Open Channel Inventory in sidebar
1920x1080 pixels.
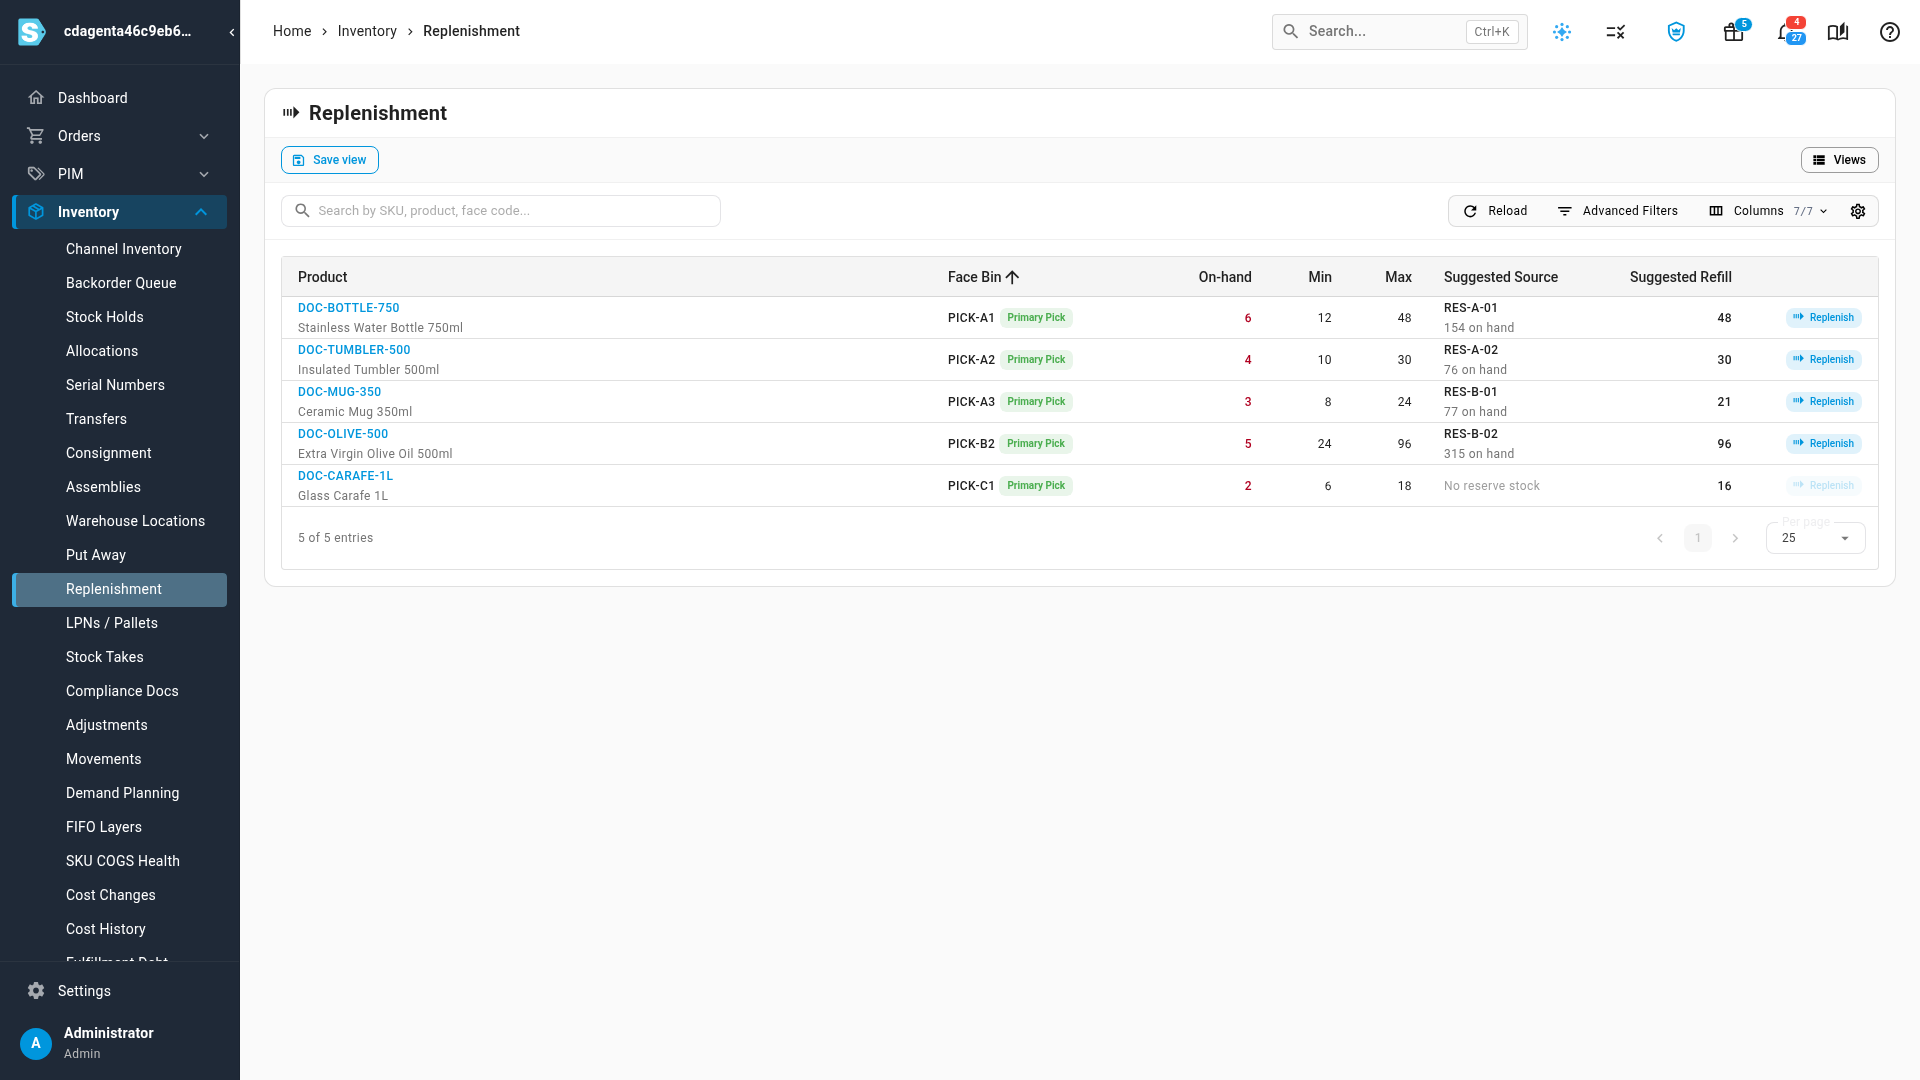(x=124, y=249)
